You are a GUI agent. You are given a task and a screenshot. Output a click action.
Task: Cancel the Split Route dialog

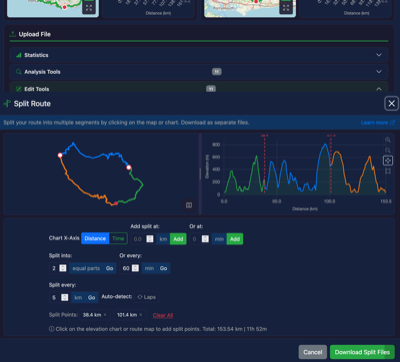pyautogui.click(x=313, y=352)
